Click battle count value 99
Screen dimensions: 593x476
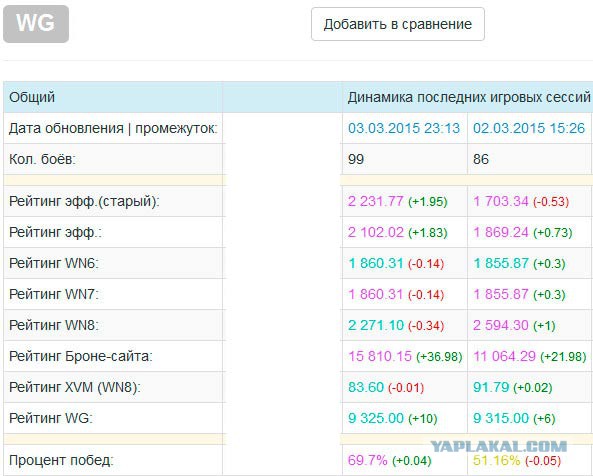pyautogui.click(x=356, y=159)
